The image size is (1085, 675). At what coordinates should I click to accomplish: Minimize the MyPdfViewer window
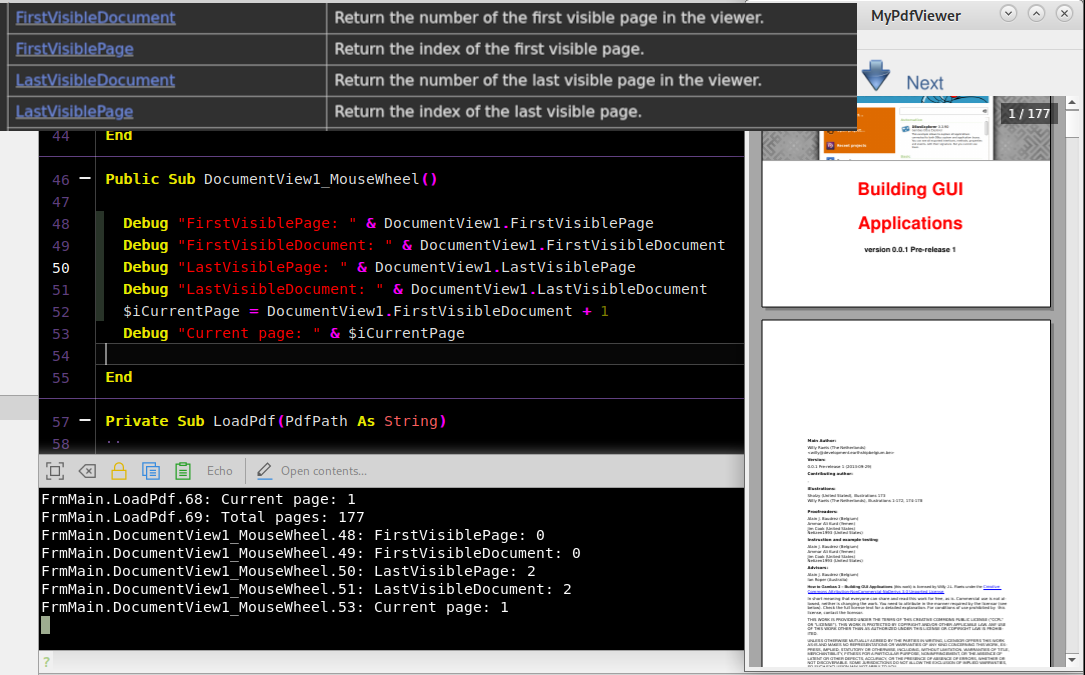pos(1008,14)
